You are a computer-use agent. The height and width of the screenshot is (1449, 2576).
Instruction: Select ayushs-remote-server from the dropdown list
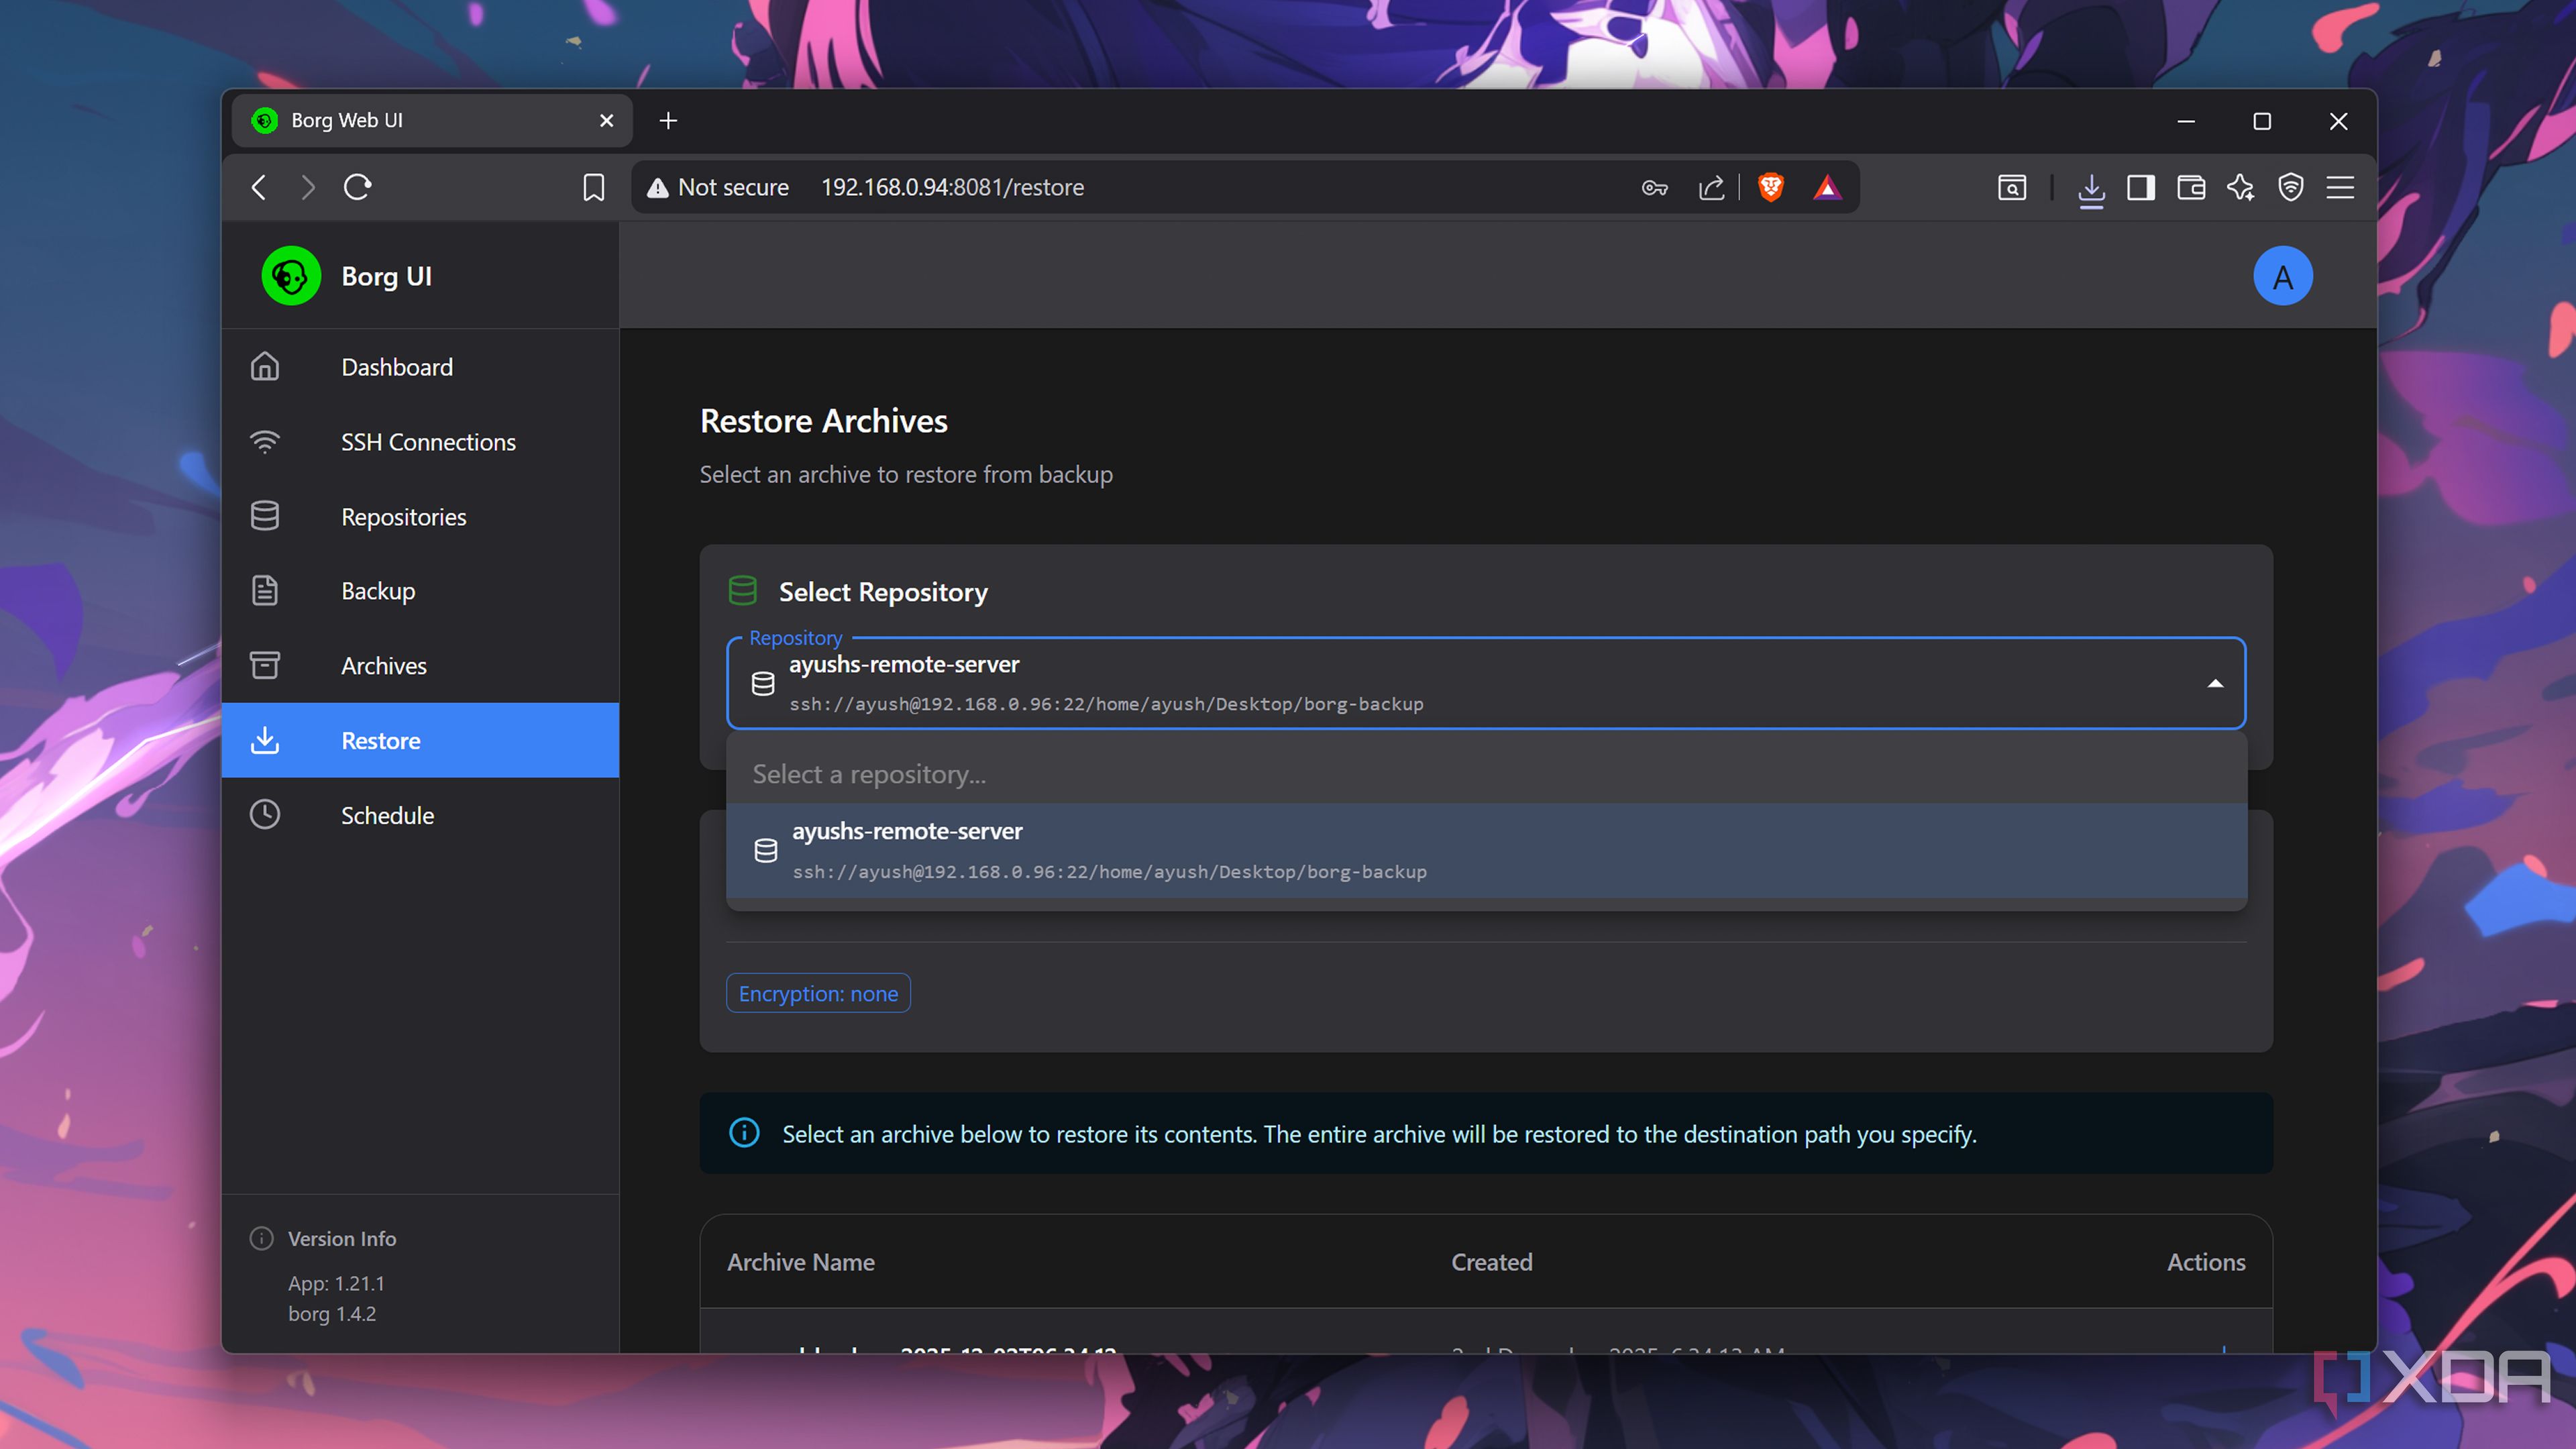coord(1486,851)
